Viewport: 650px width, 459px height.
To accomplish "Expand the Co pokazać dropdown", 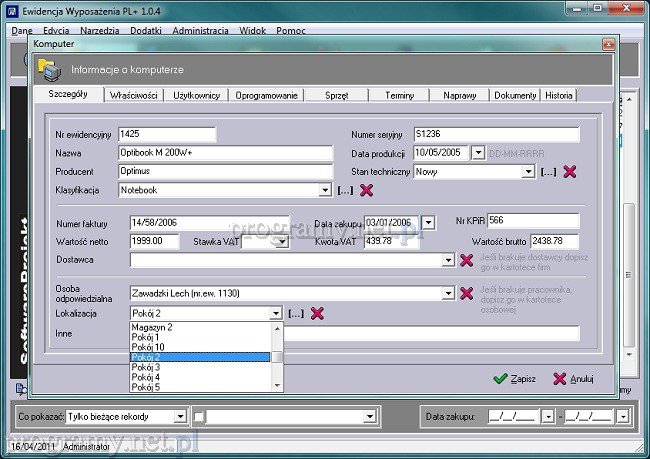I will coord(180,416).
